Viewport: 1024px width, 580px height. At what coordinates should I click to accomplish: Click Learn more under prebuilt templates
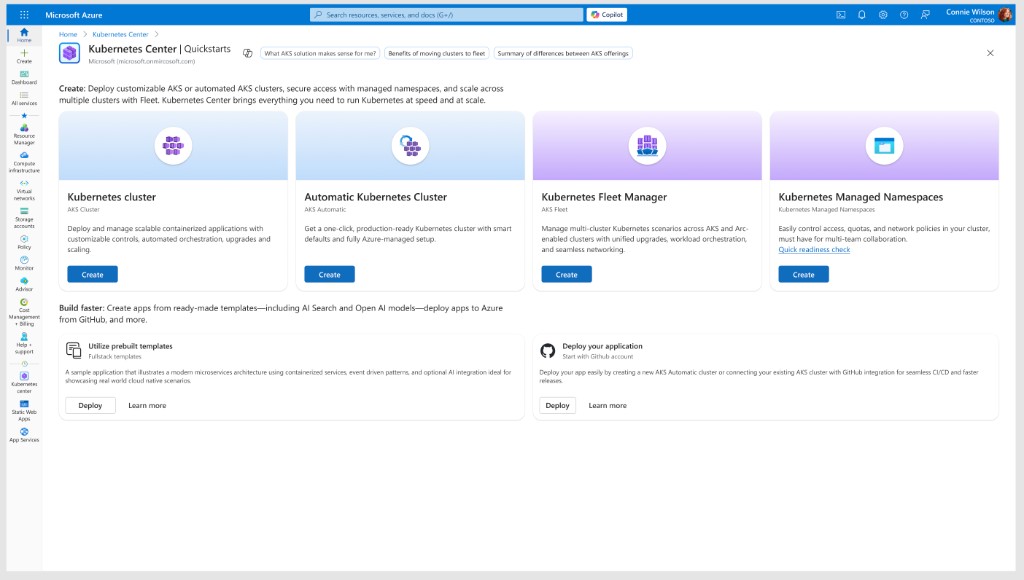(147, 406)
